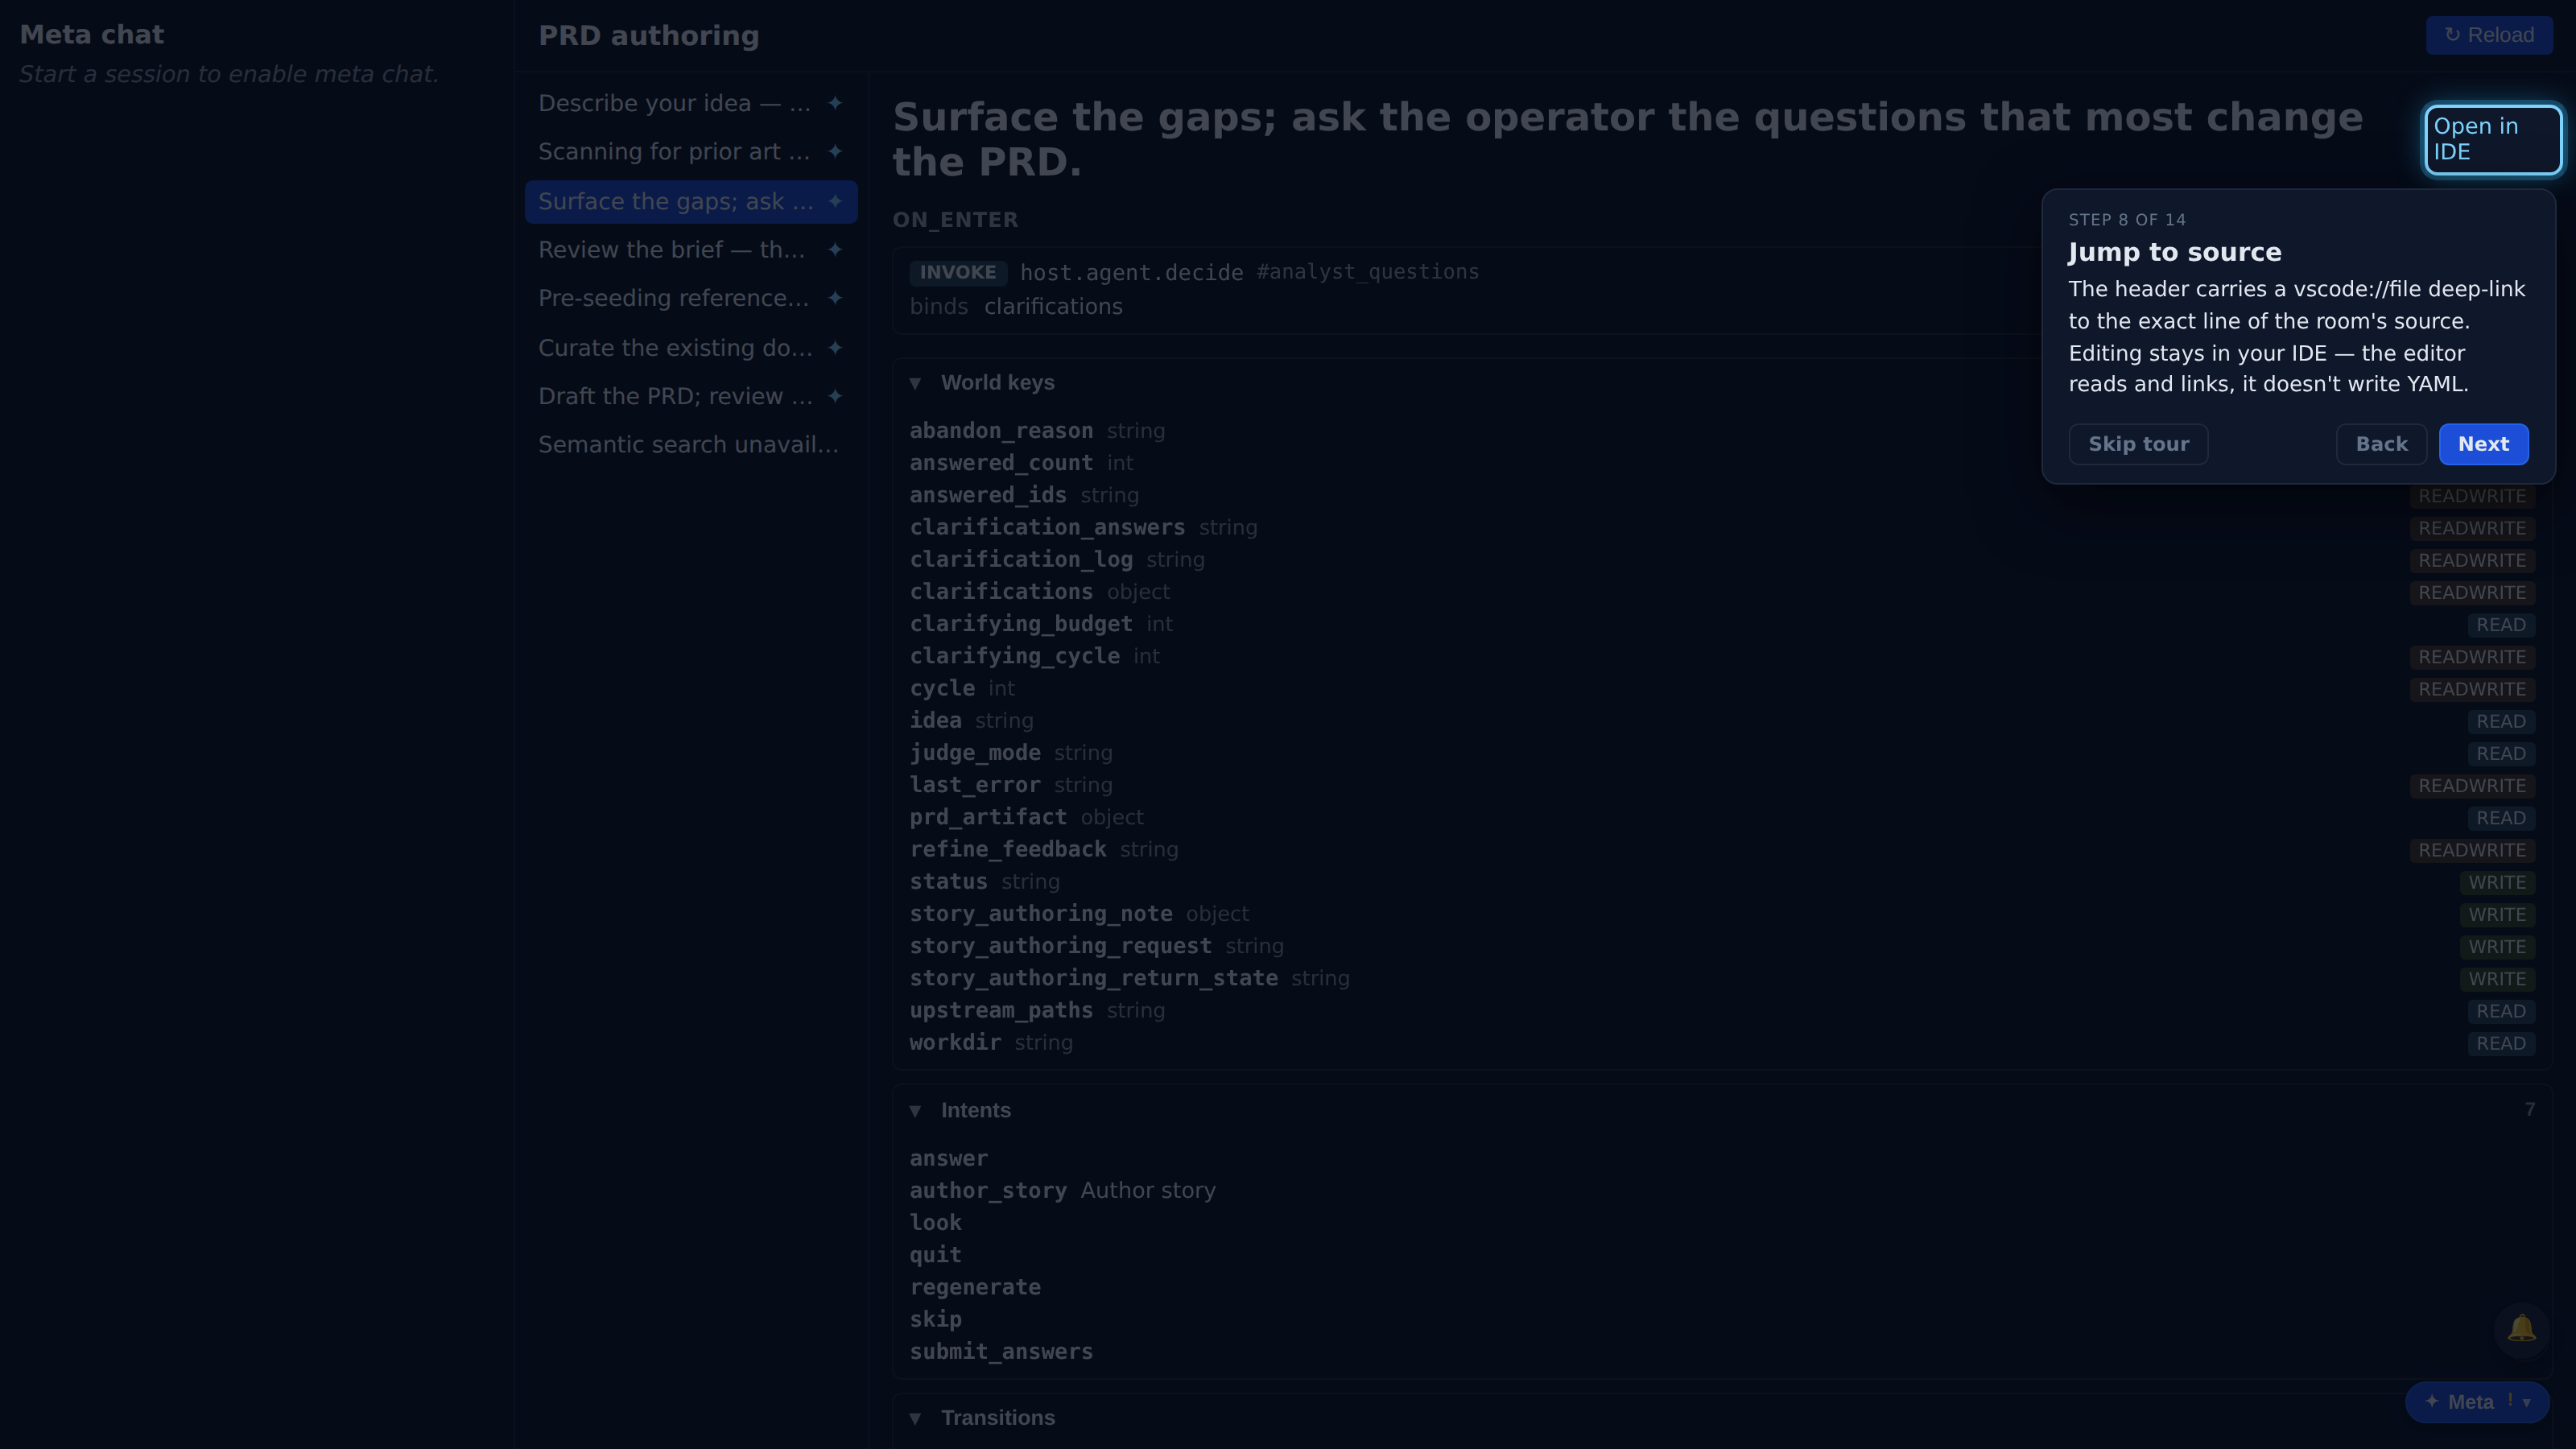Go Back in the tour popup
Viewport: 2576px width, 1449px height.
click(x=2381, y=444)
